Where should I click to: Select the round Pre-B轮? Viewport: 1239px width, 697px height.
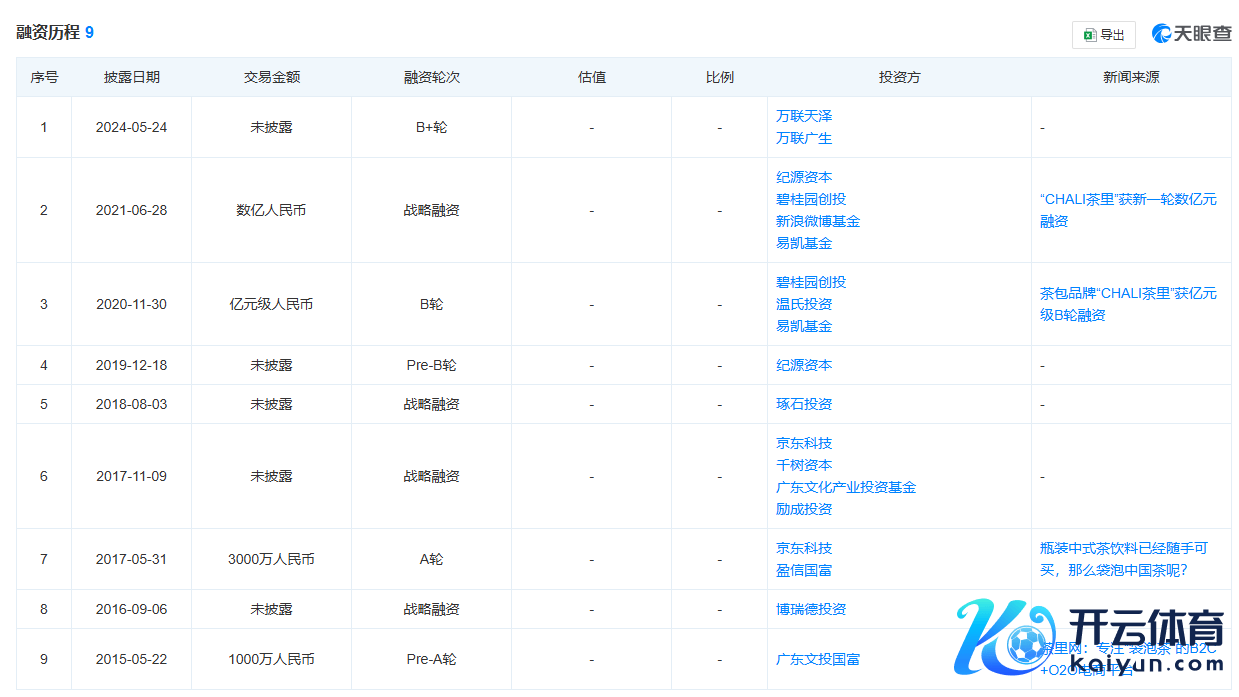tap(431, 365)
